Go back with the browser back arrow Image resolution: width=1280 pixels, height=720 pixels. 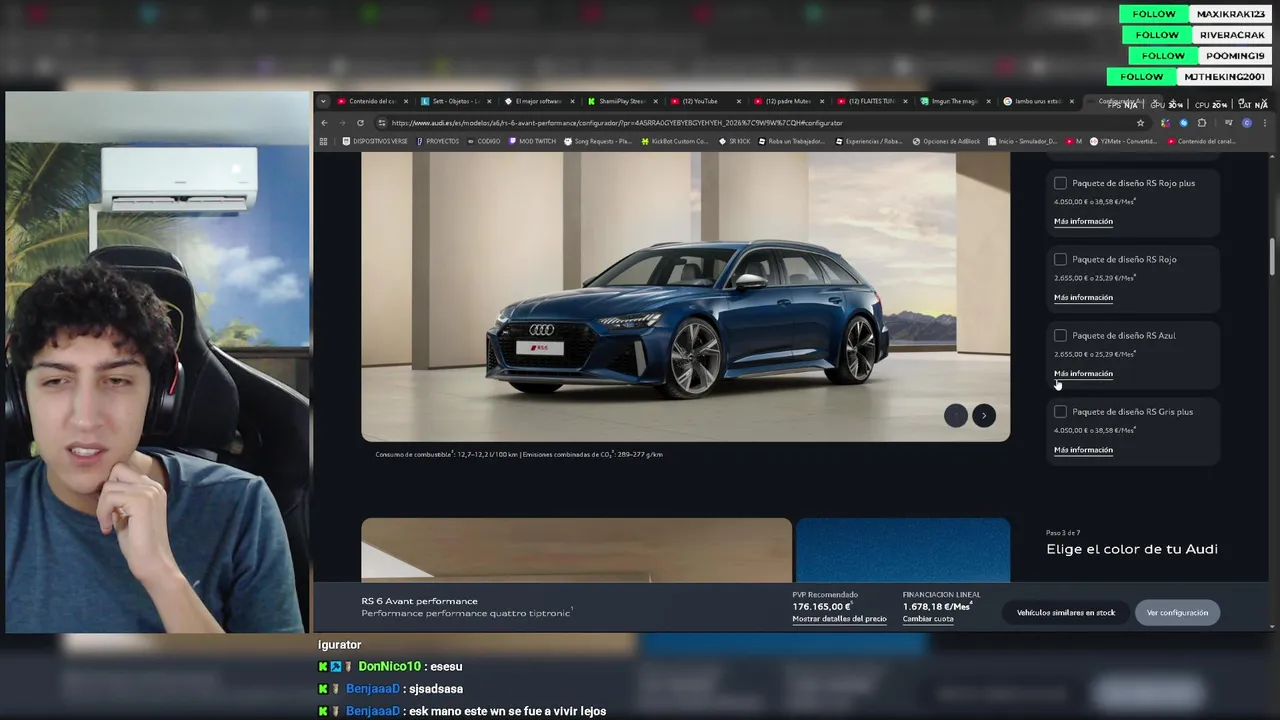point(324,123)
